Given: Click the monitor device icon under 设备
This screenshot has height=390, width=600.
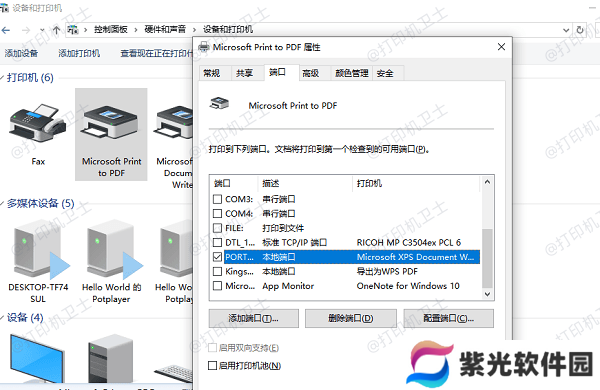Looking at the screenshot, I should pos(36,359).
